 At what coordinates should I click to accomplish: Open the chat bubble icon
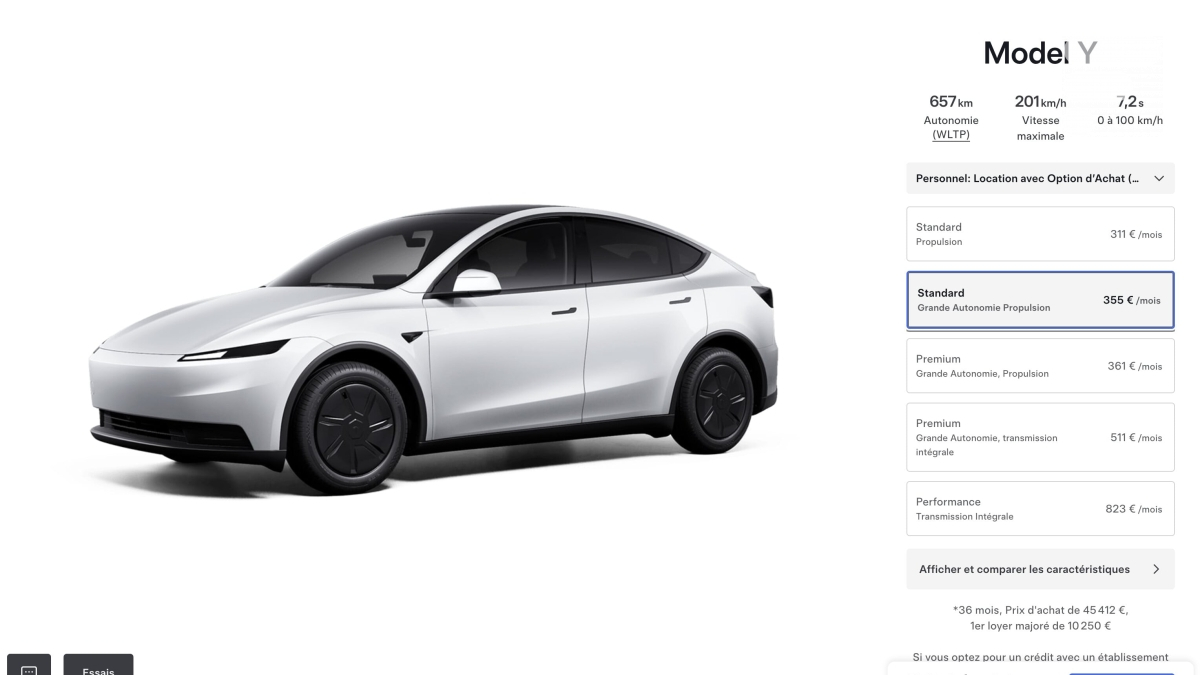click(29, 668)
